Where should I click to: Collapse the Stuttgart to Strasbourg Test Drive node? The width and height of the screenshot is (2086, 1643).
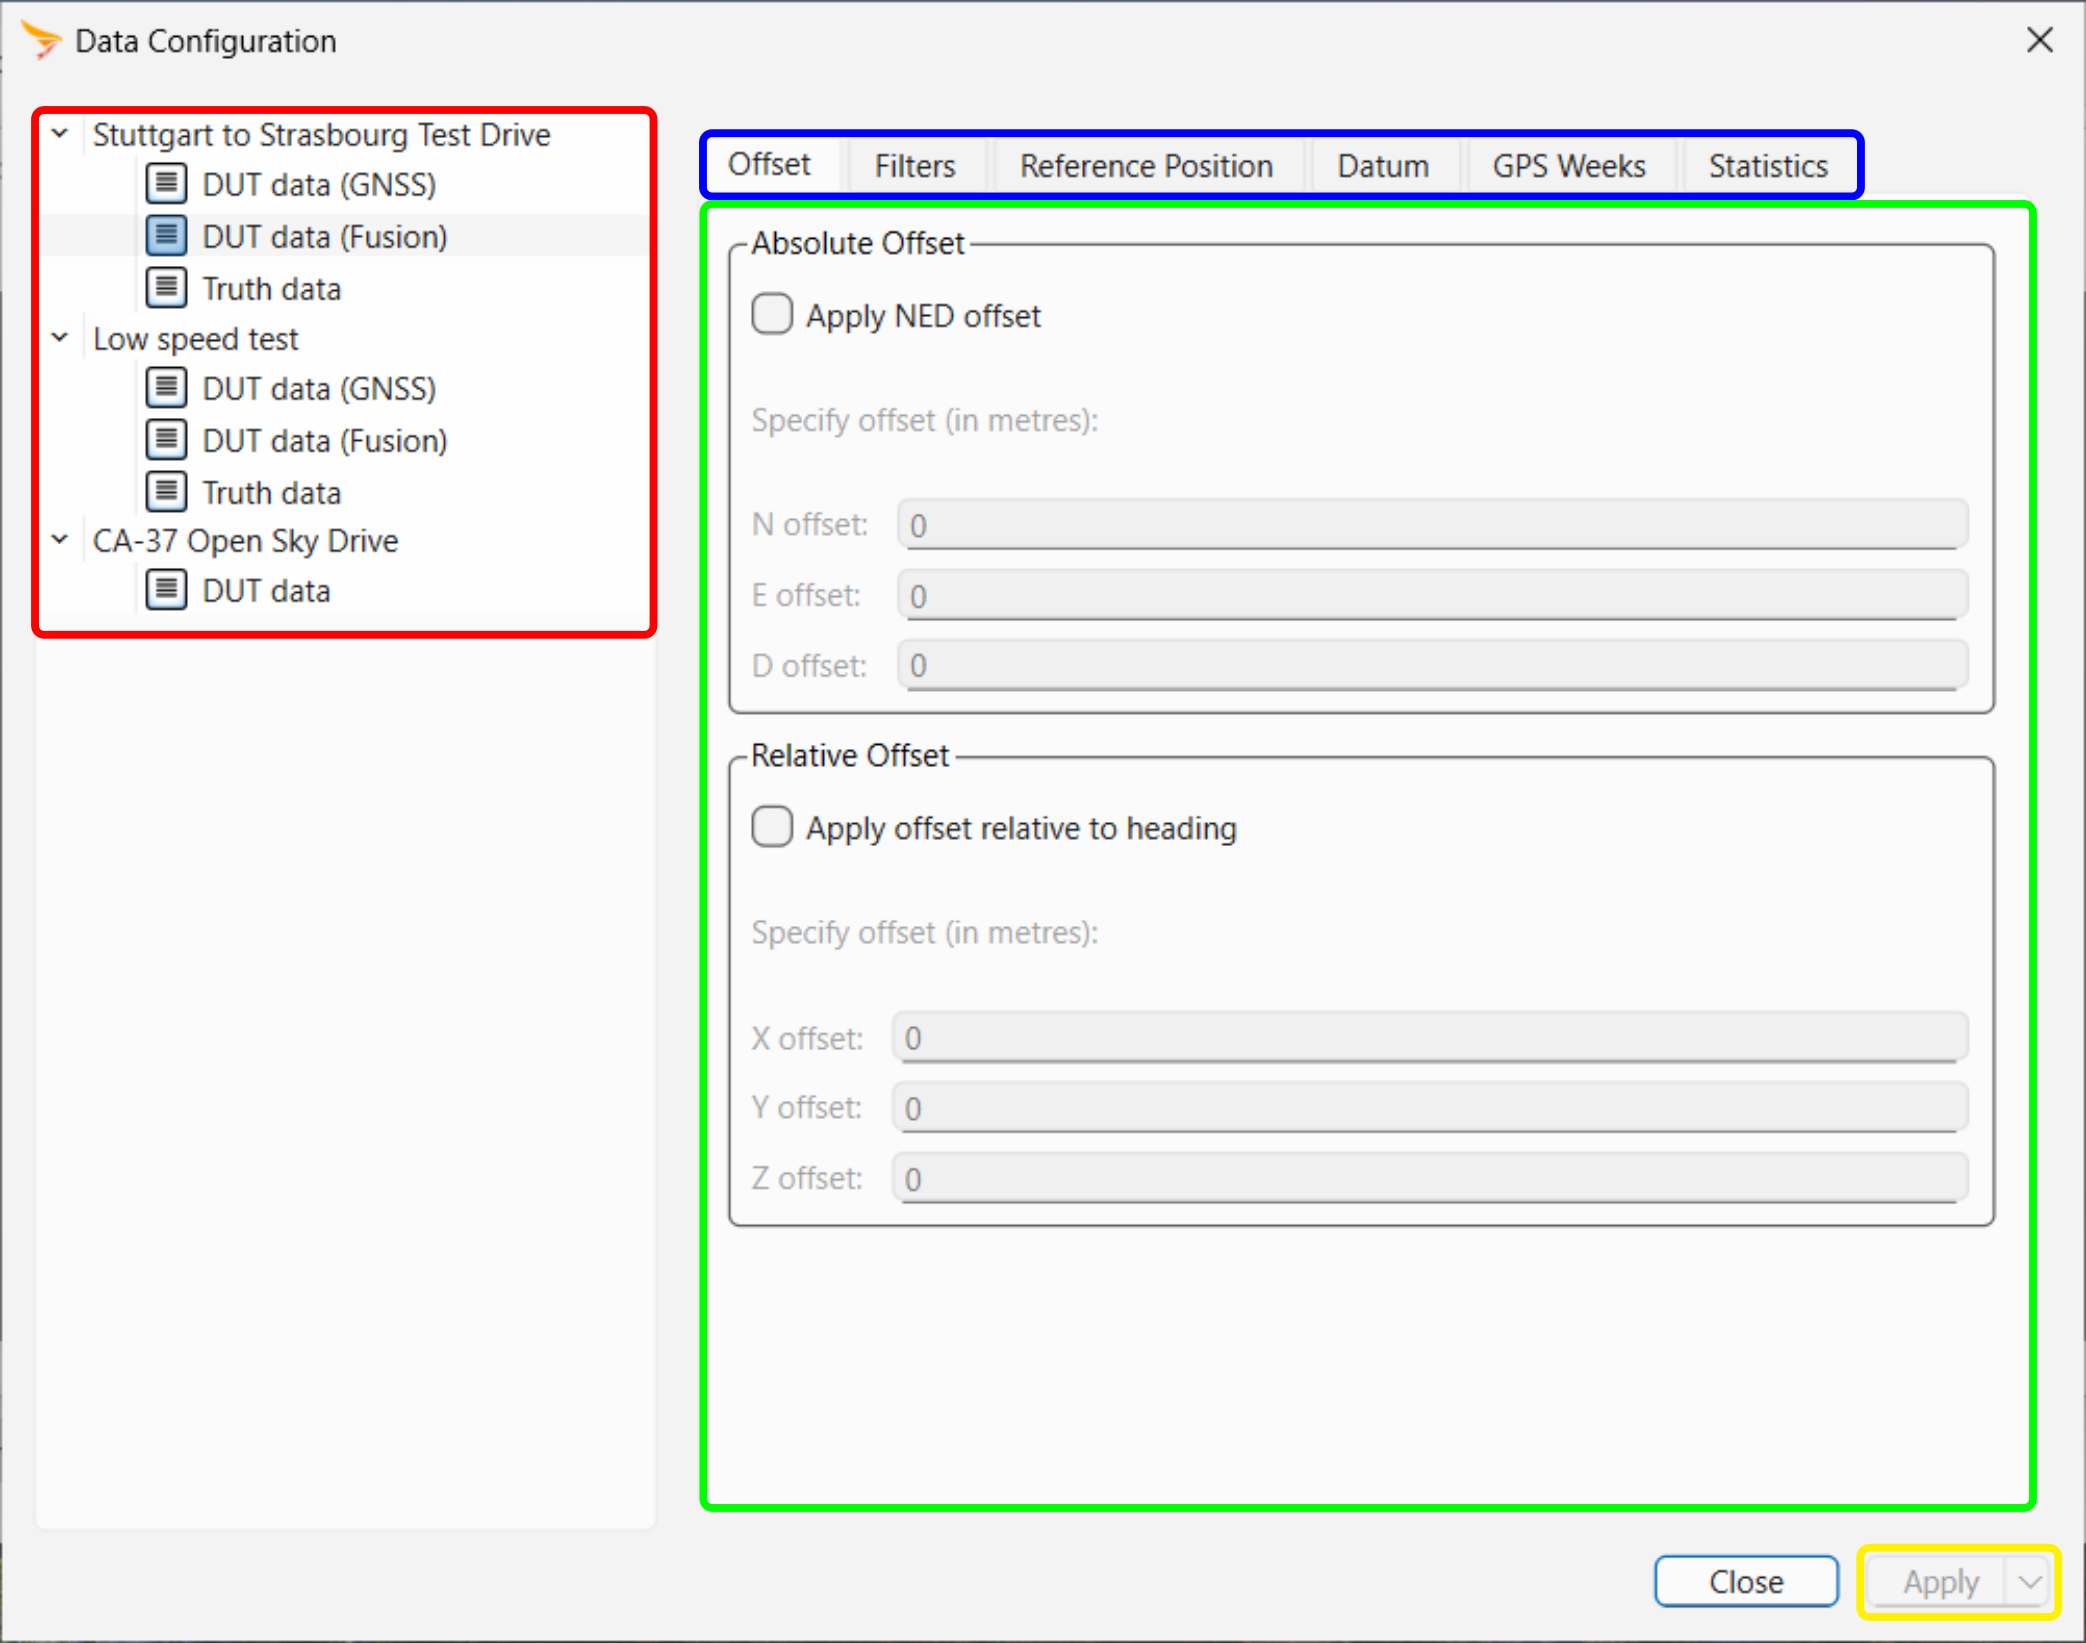(60, 133)
